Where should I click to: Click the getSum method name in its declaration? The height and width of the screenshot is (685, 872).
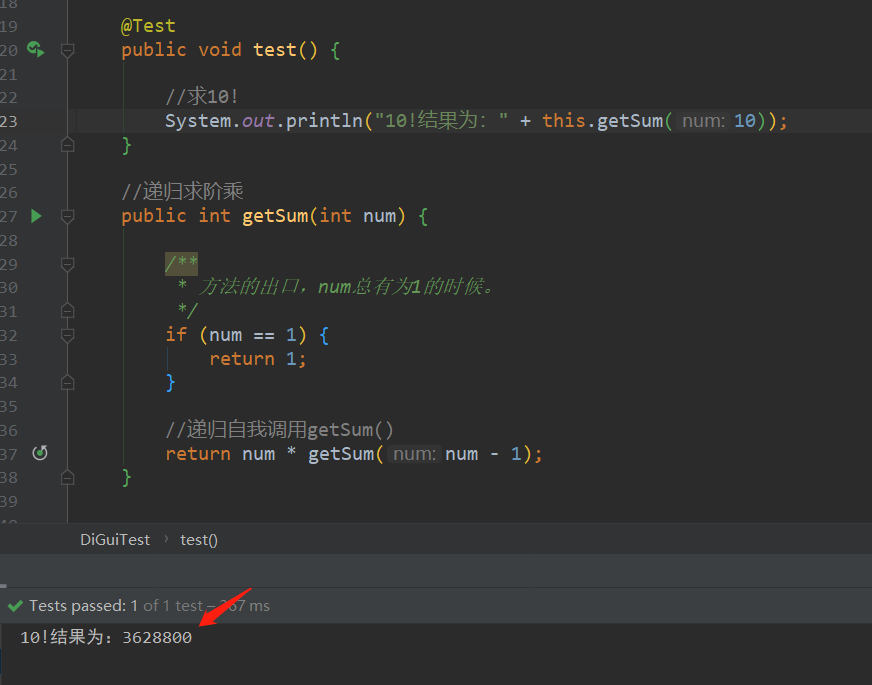(275, 216)
